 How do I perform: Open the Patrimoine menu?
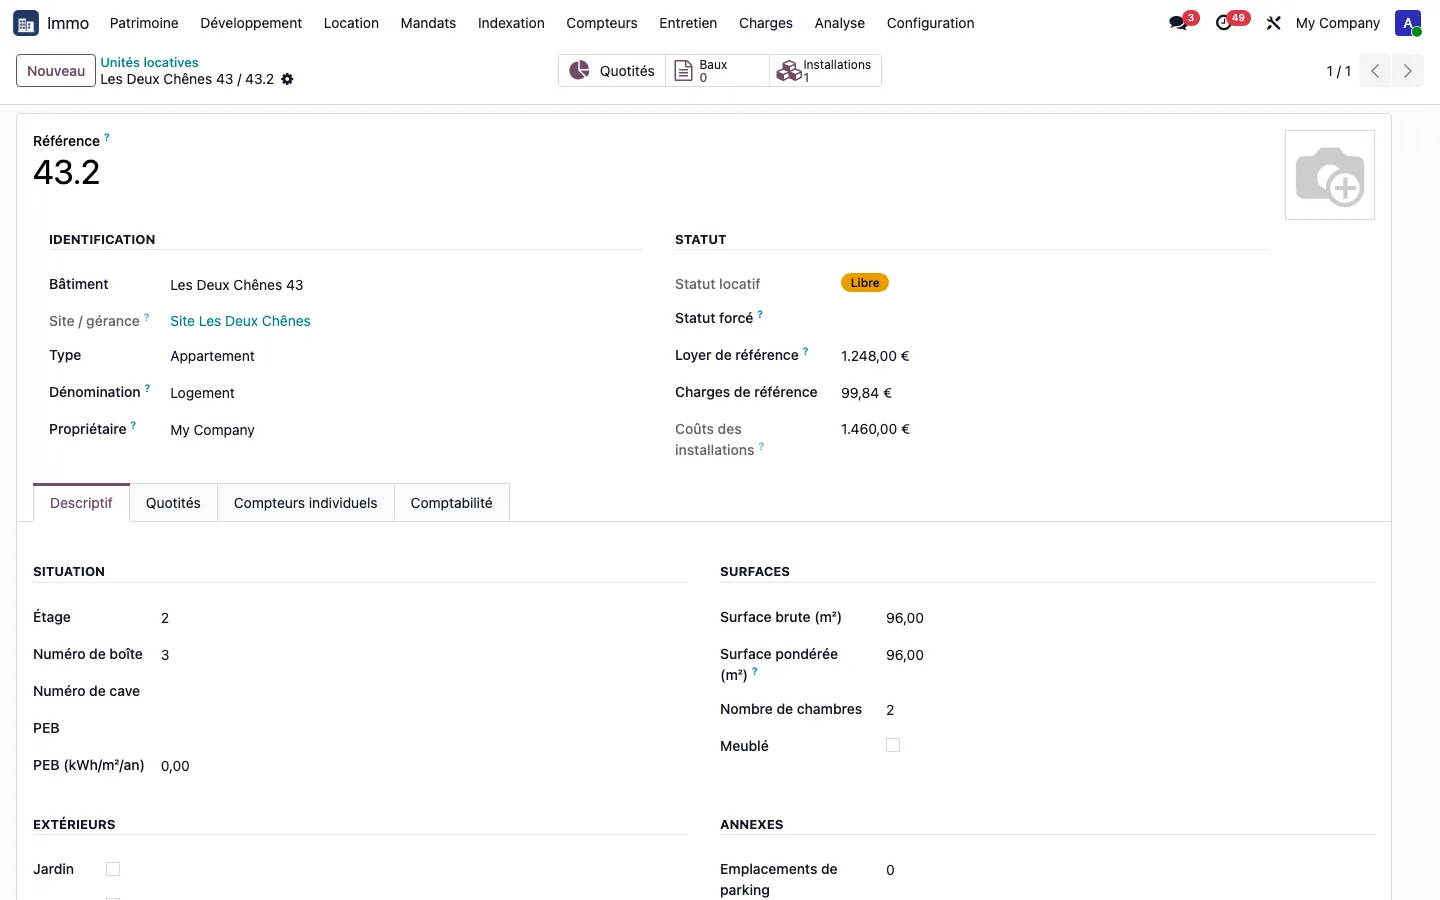click(144, 23)
